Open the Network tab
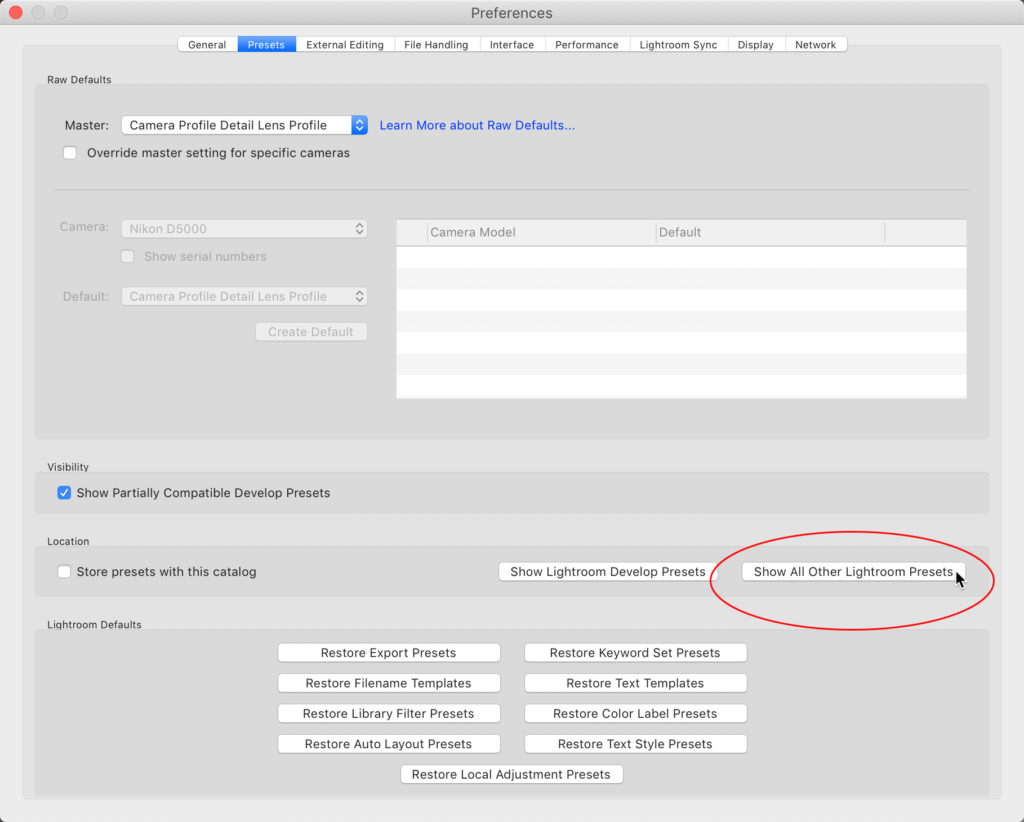The height and width of the screenshot is (822, 1024). (815, 44)
